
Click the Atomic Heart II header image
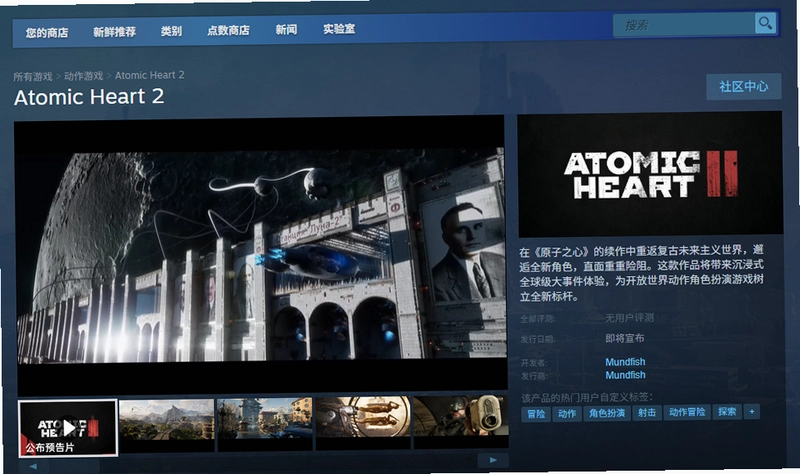650,174
